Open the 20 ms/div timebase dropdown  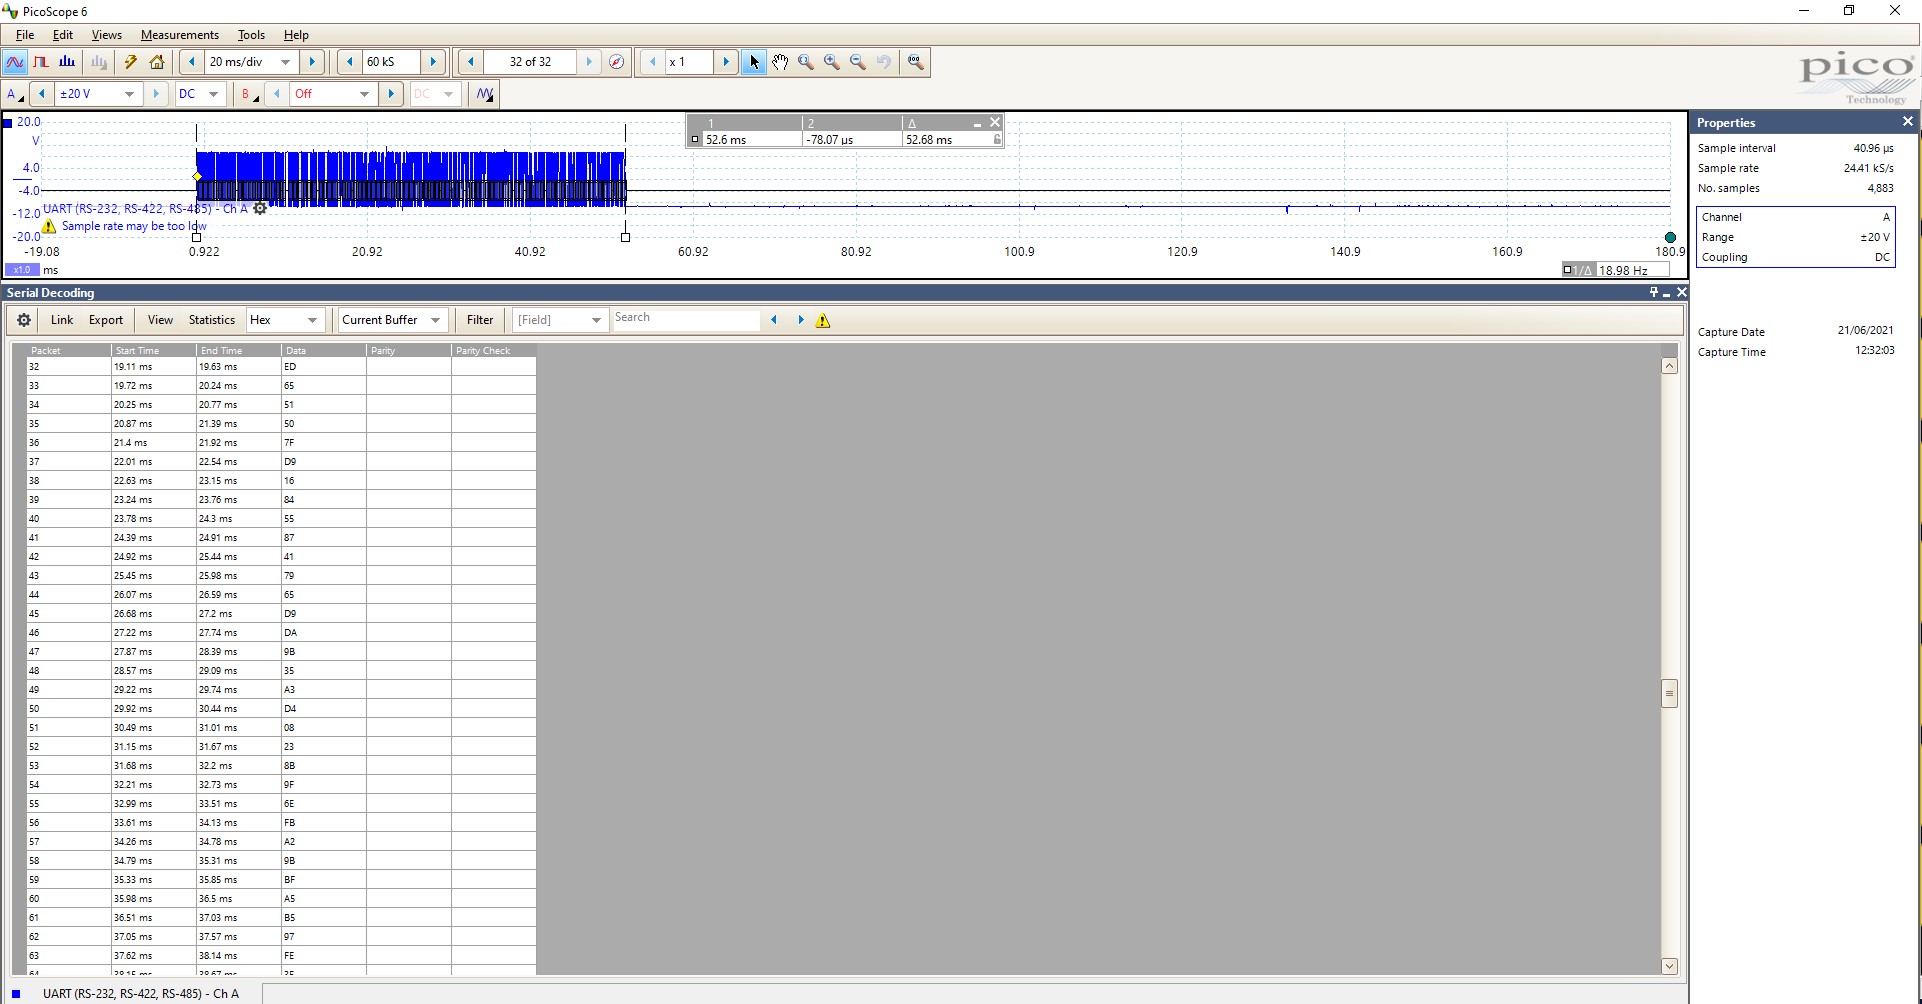286,62
